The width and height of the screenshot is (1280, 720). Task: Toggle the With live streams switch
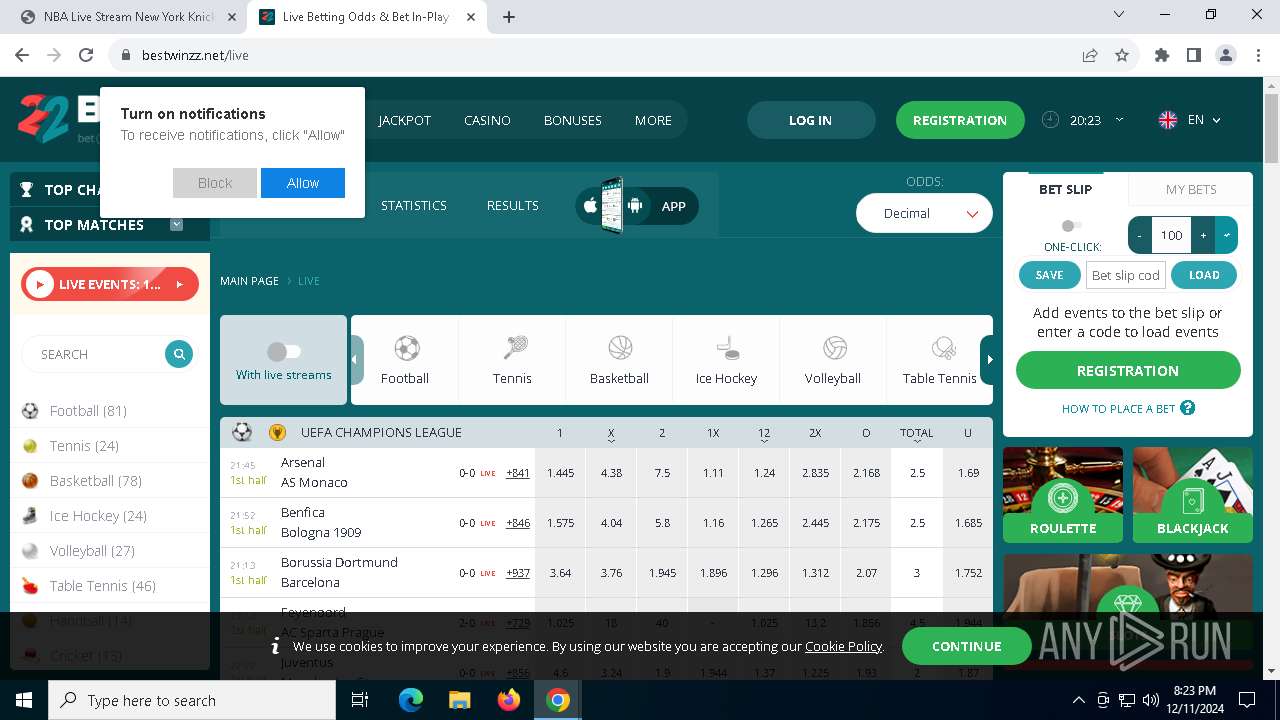284,351
